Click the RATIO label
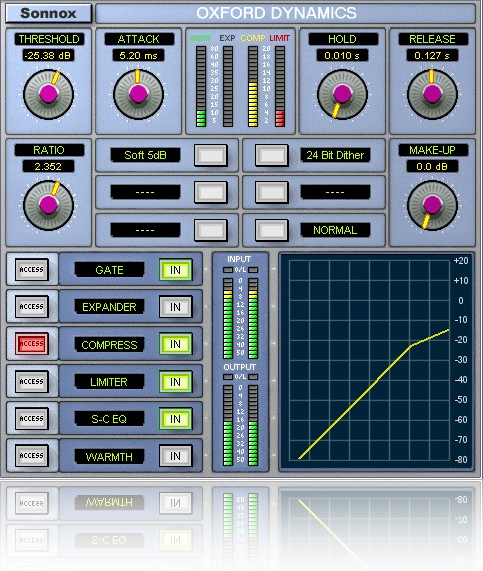Screen dimensions: 483x571 (x=49, y=150)
